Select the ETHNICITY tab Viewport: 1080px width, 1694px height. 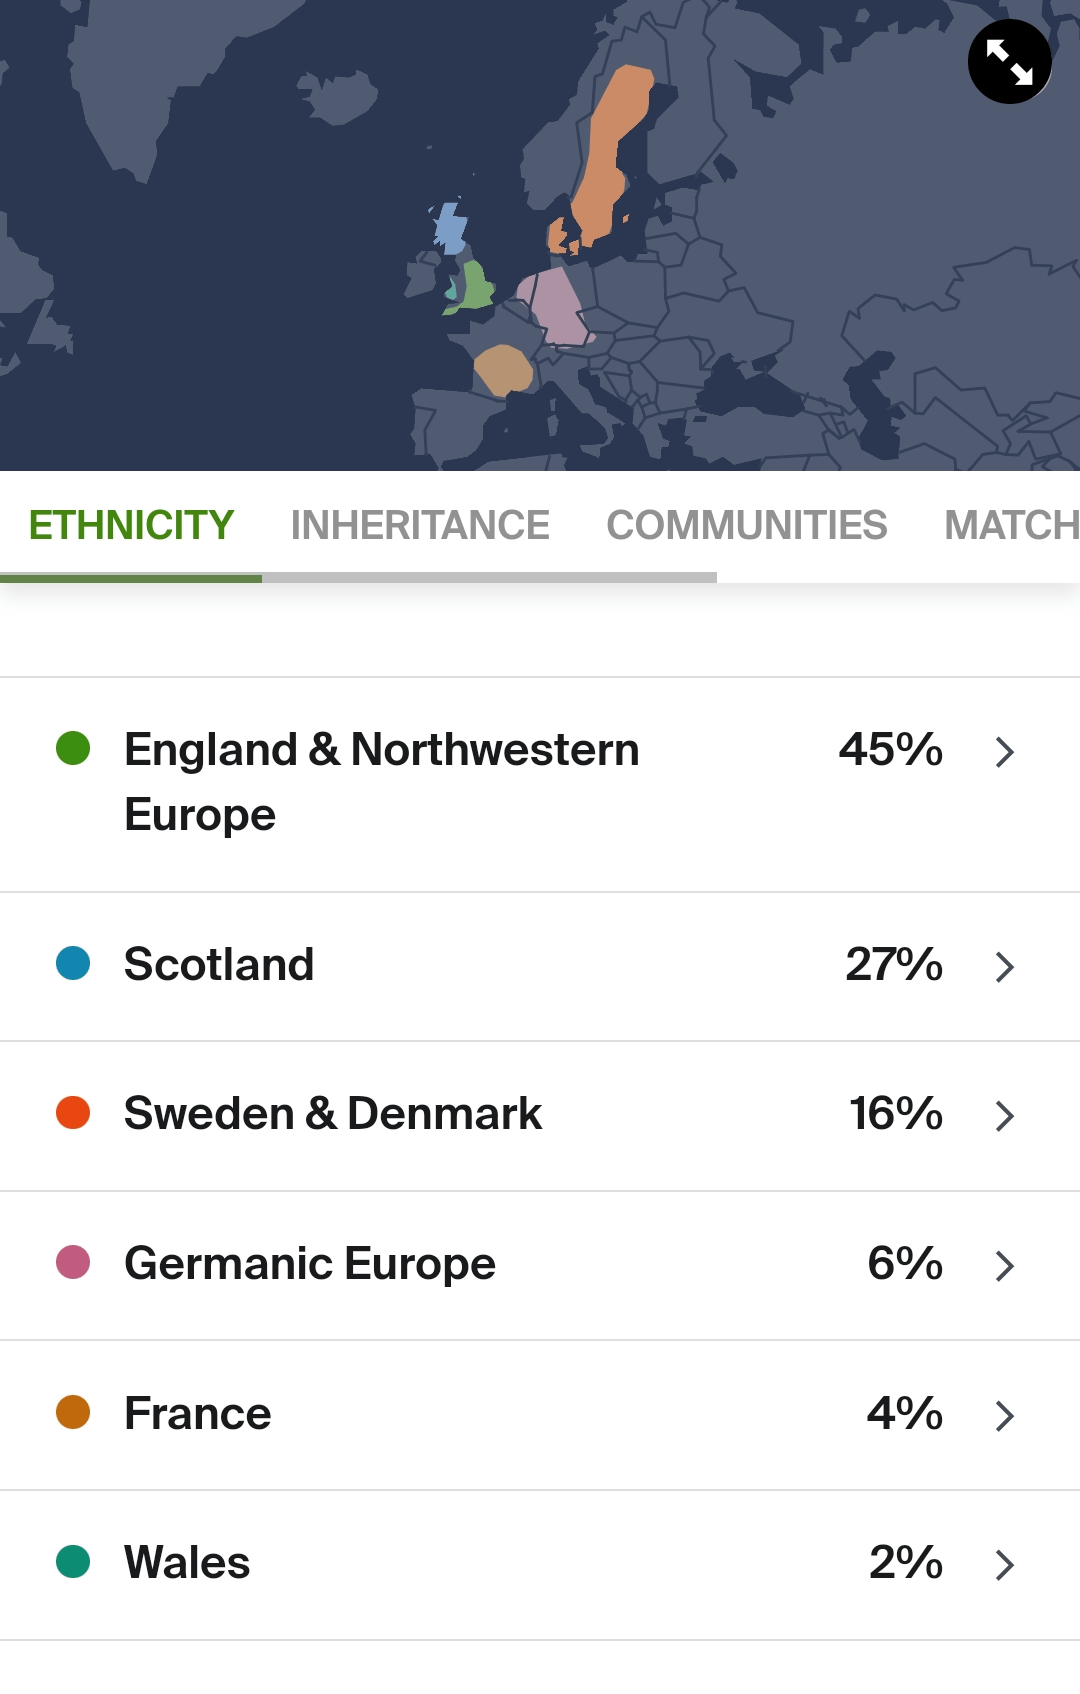[130, 524]
